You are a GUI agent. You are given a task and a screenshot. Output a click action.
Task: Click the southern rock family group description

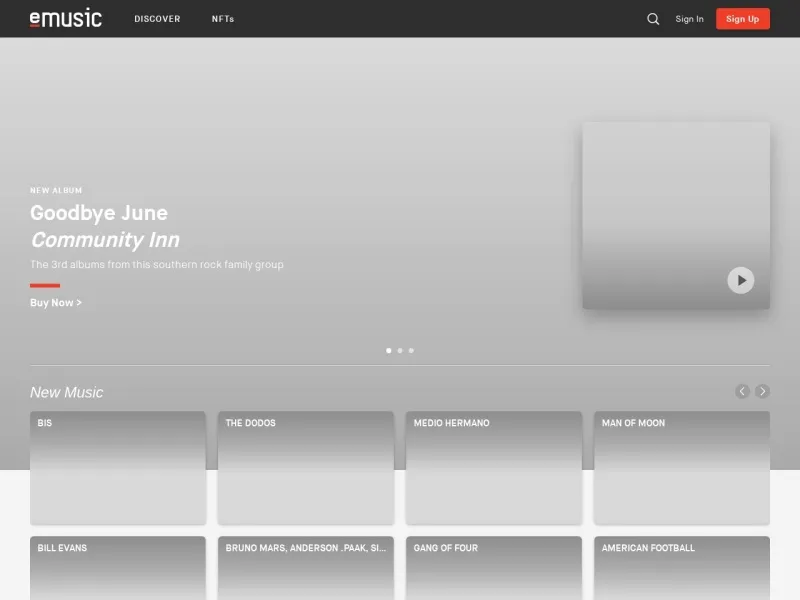click(x=157, y=264)
